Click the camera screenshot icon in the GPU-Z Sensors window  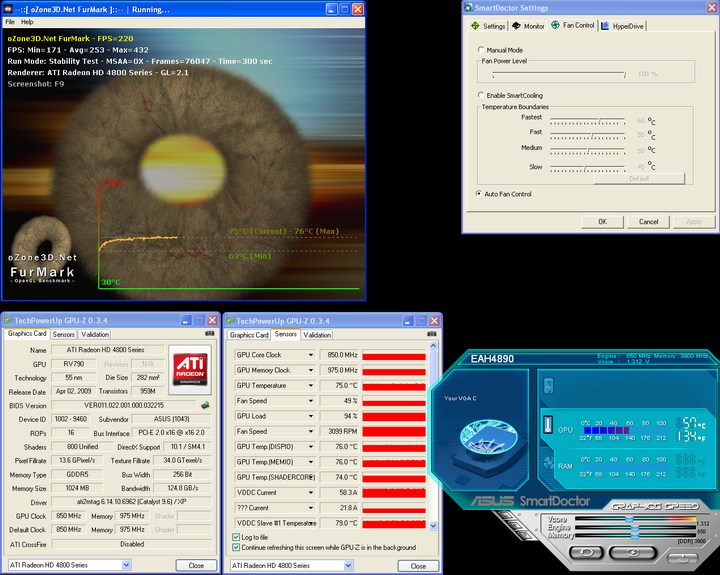(x=432, y=334)
